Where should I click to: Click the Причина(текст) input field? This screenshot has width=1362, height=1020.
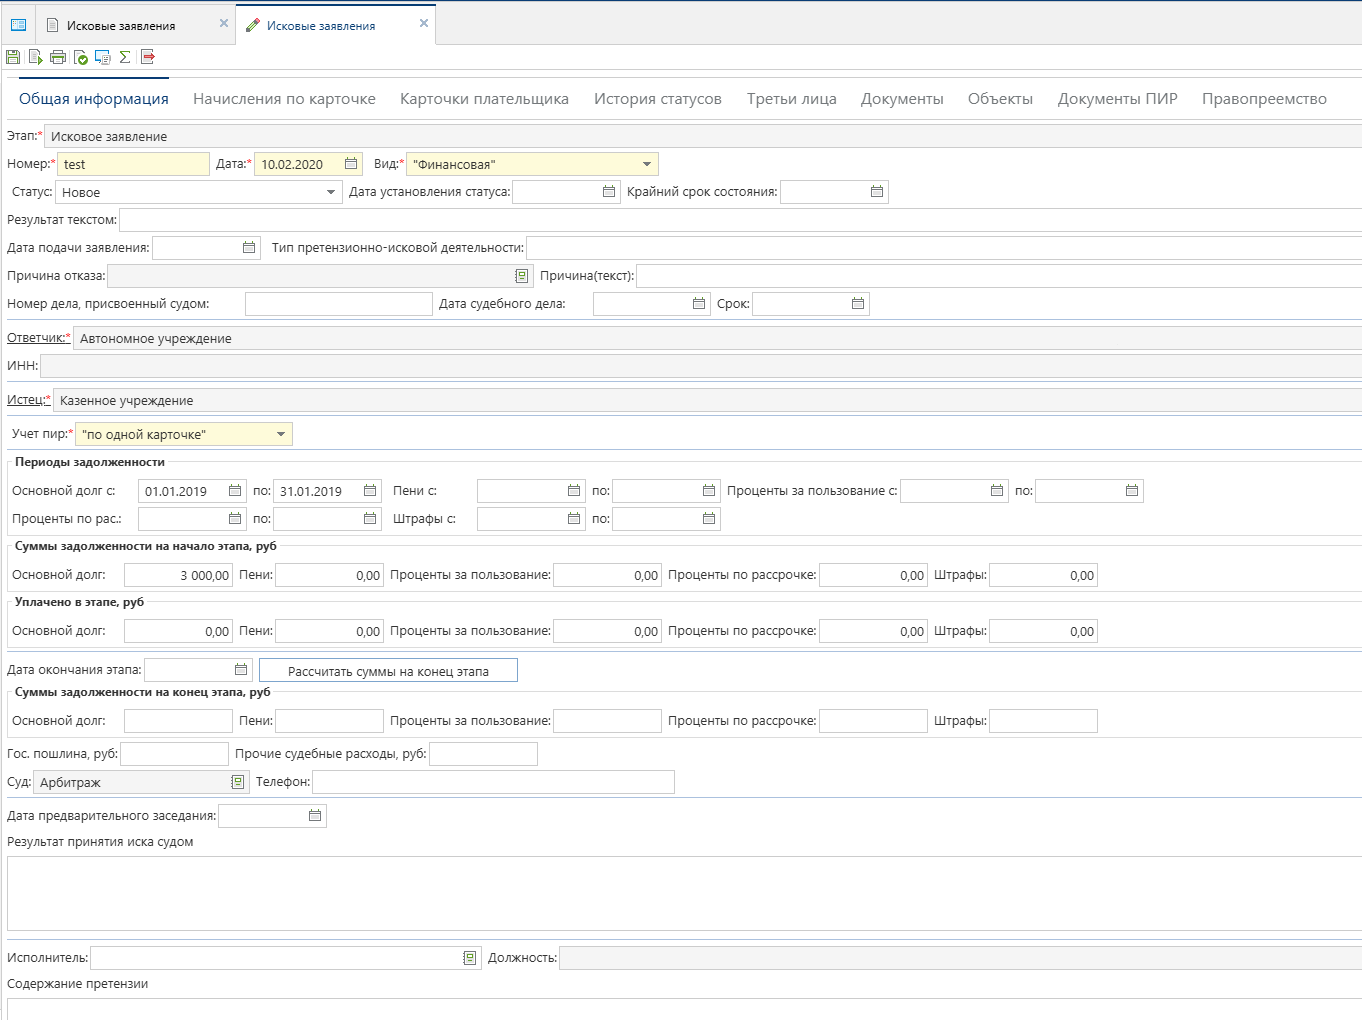click(x=999, y=276)
